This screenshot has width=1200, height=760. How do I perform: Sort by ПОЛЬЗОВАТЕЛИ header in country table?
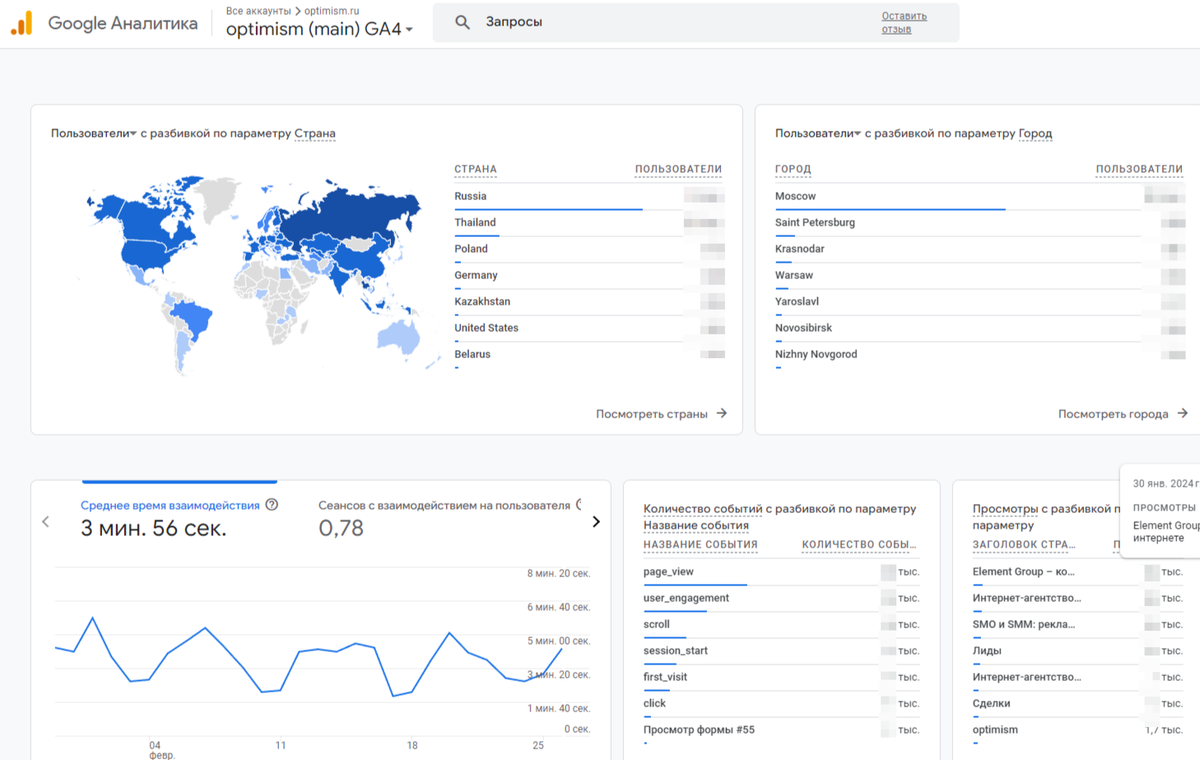pyautogui.click(x=678, y=169)
